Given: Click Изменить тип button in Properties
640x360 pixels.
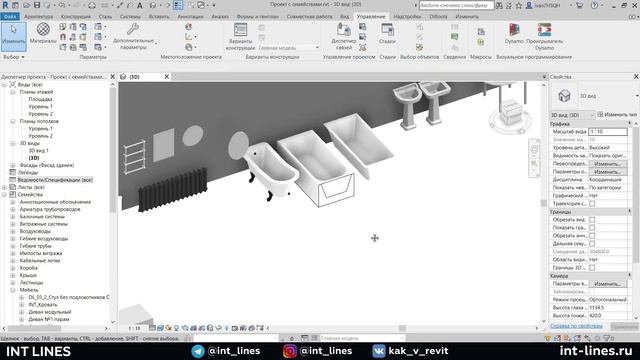Looking at the screenshot, I should (617, 115).
